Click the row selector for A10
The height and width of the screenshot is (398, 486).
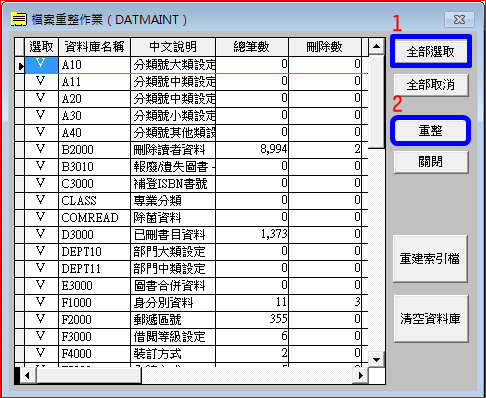[20, 65]
